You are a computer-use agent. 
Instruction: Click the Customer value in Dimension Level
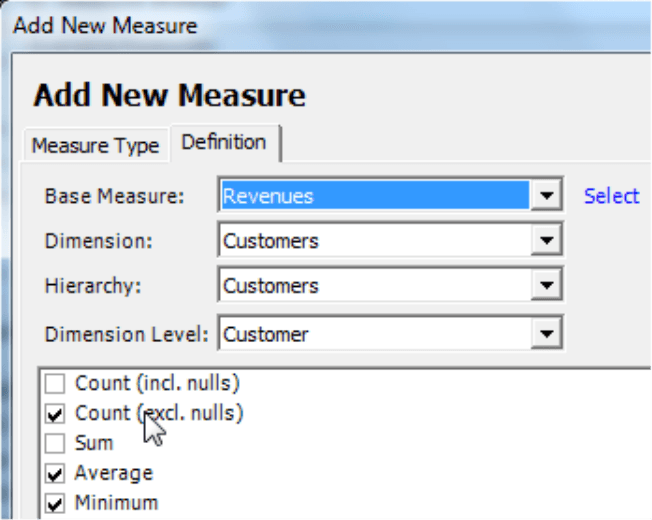(x=266, y=334)
